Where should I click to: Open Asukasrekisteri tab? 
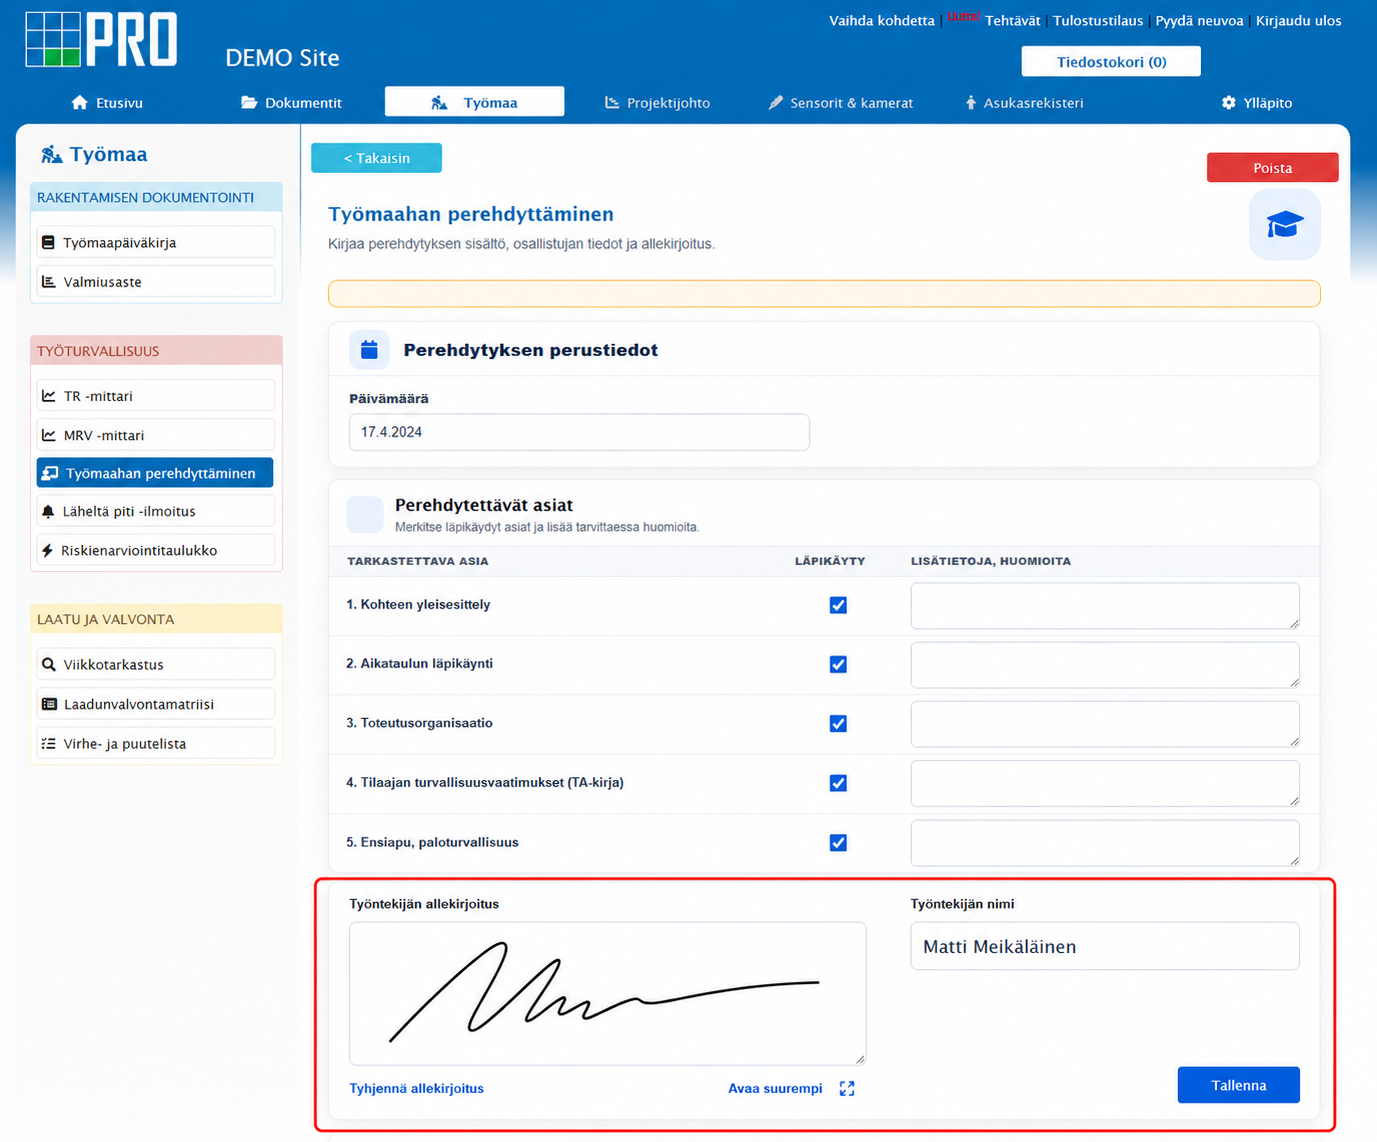click(x=1024, y=103)
